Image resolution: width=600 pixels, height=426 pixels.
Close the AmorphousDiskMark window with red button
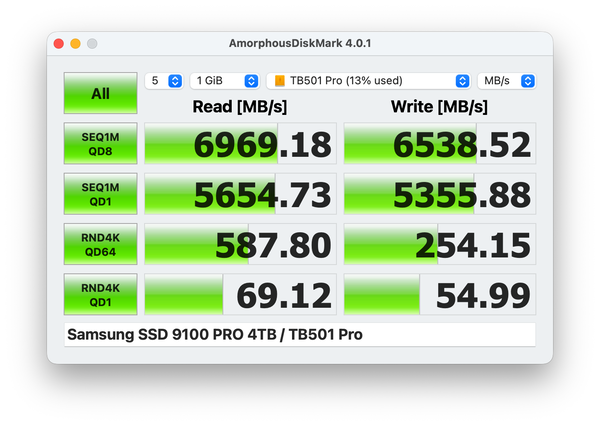pyautogui.click(x=59, y=44)
